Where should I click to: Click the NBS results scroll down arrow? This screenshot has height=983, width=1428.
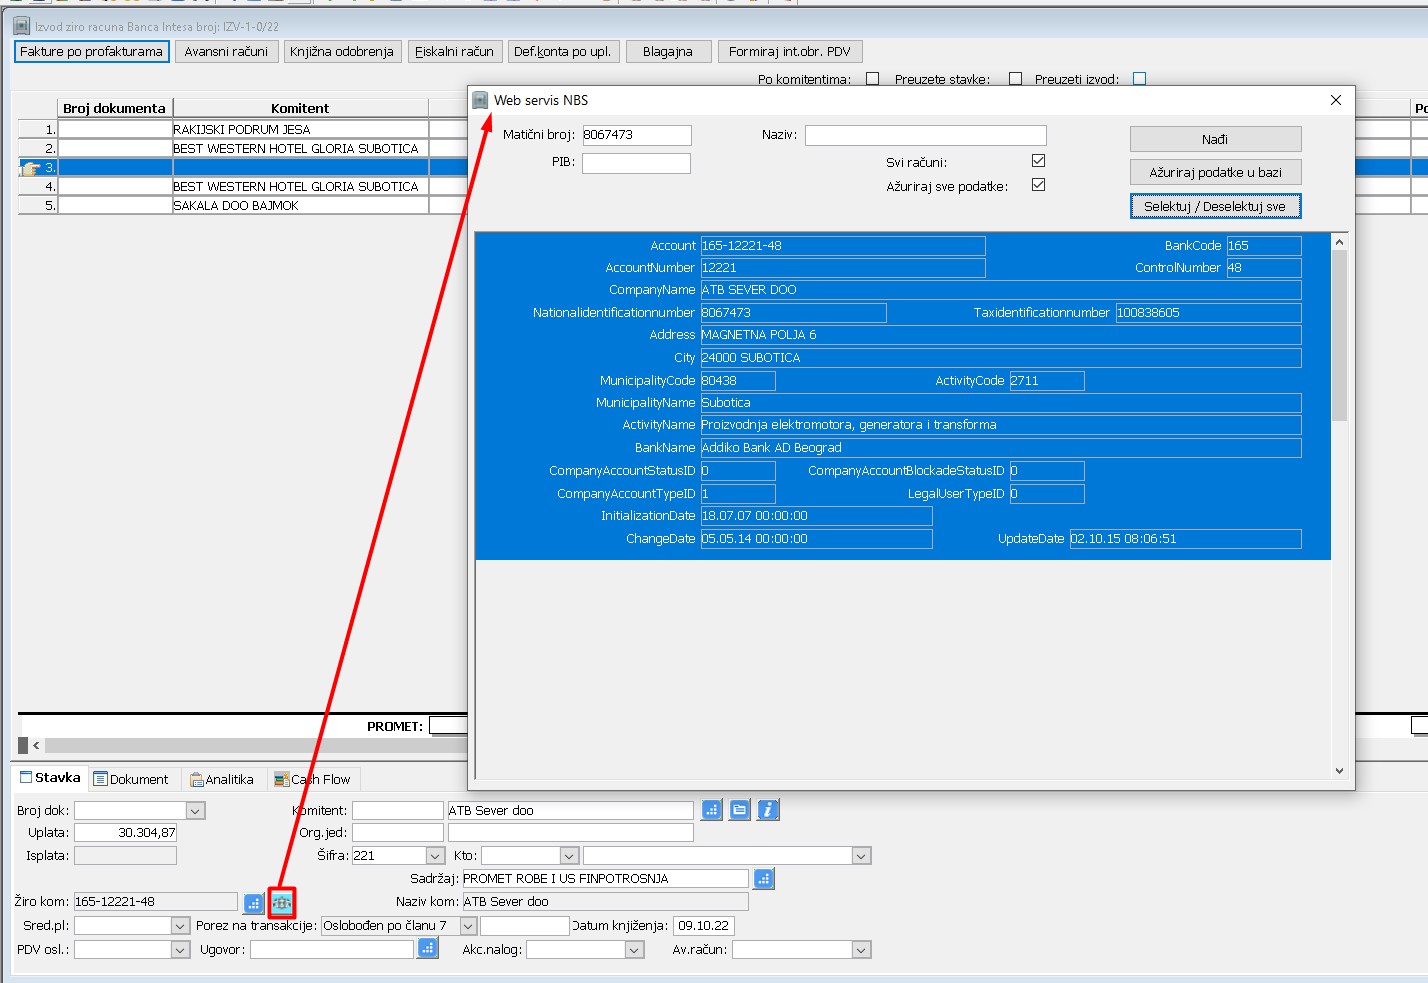[1339, 770]
